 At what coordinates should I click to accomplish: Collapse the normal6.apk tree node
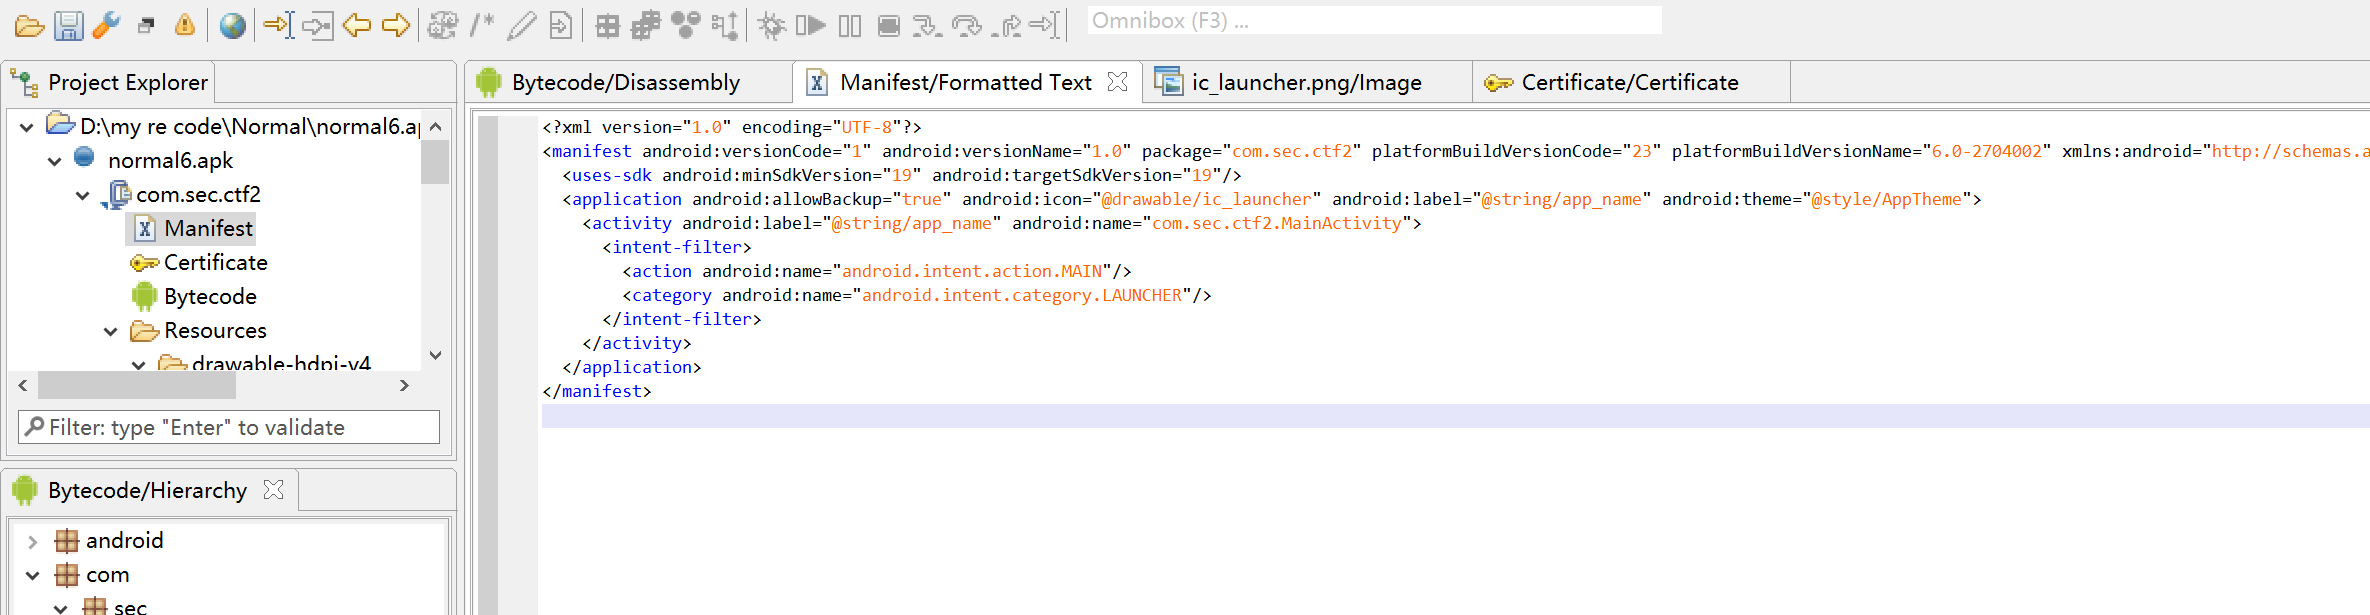click(x=55, y=161)
